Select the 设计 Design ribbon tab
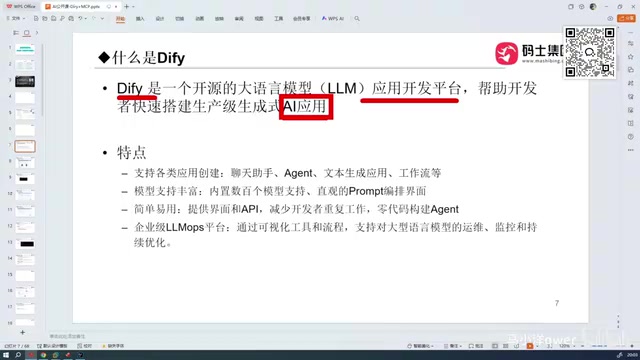640x360 pixels. [x=160, y=19]
